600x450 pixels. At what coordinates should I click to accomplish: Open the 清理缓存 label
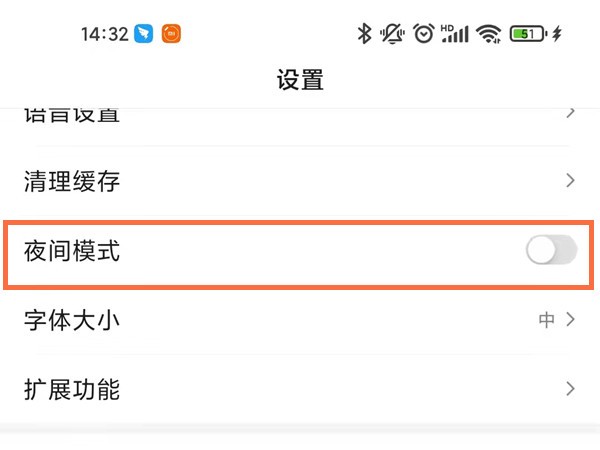point(72,181)
